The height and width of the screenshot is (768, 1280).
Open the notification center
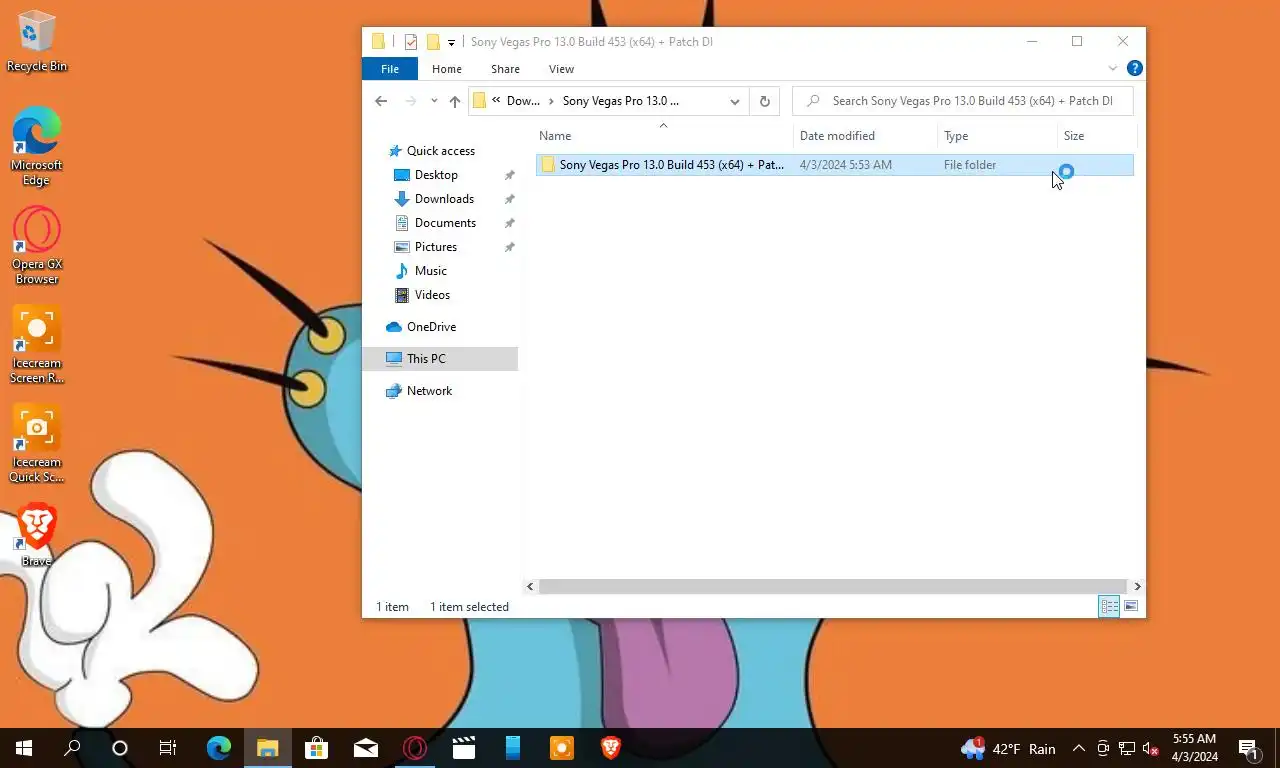tap(1250, 748)
